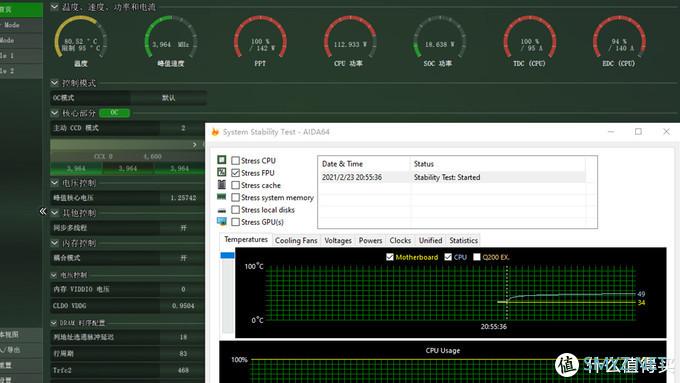680x383 pixels.
Task: Click the green CCX 0 core slider bar
Action: pos(128,144)
